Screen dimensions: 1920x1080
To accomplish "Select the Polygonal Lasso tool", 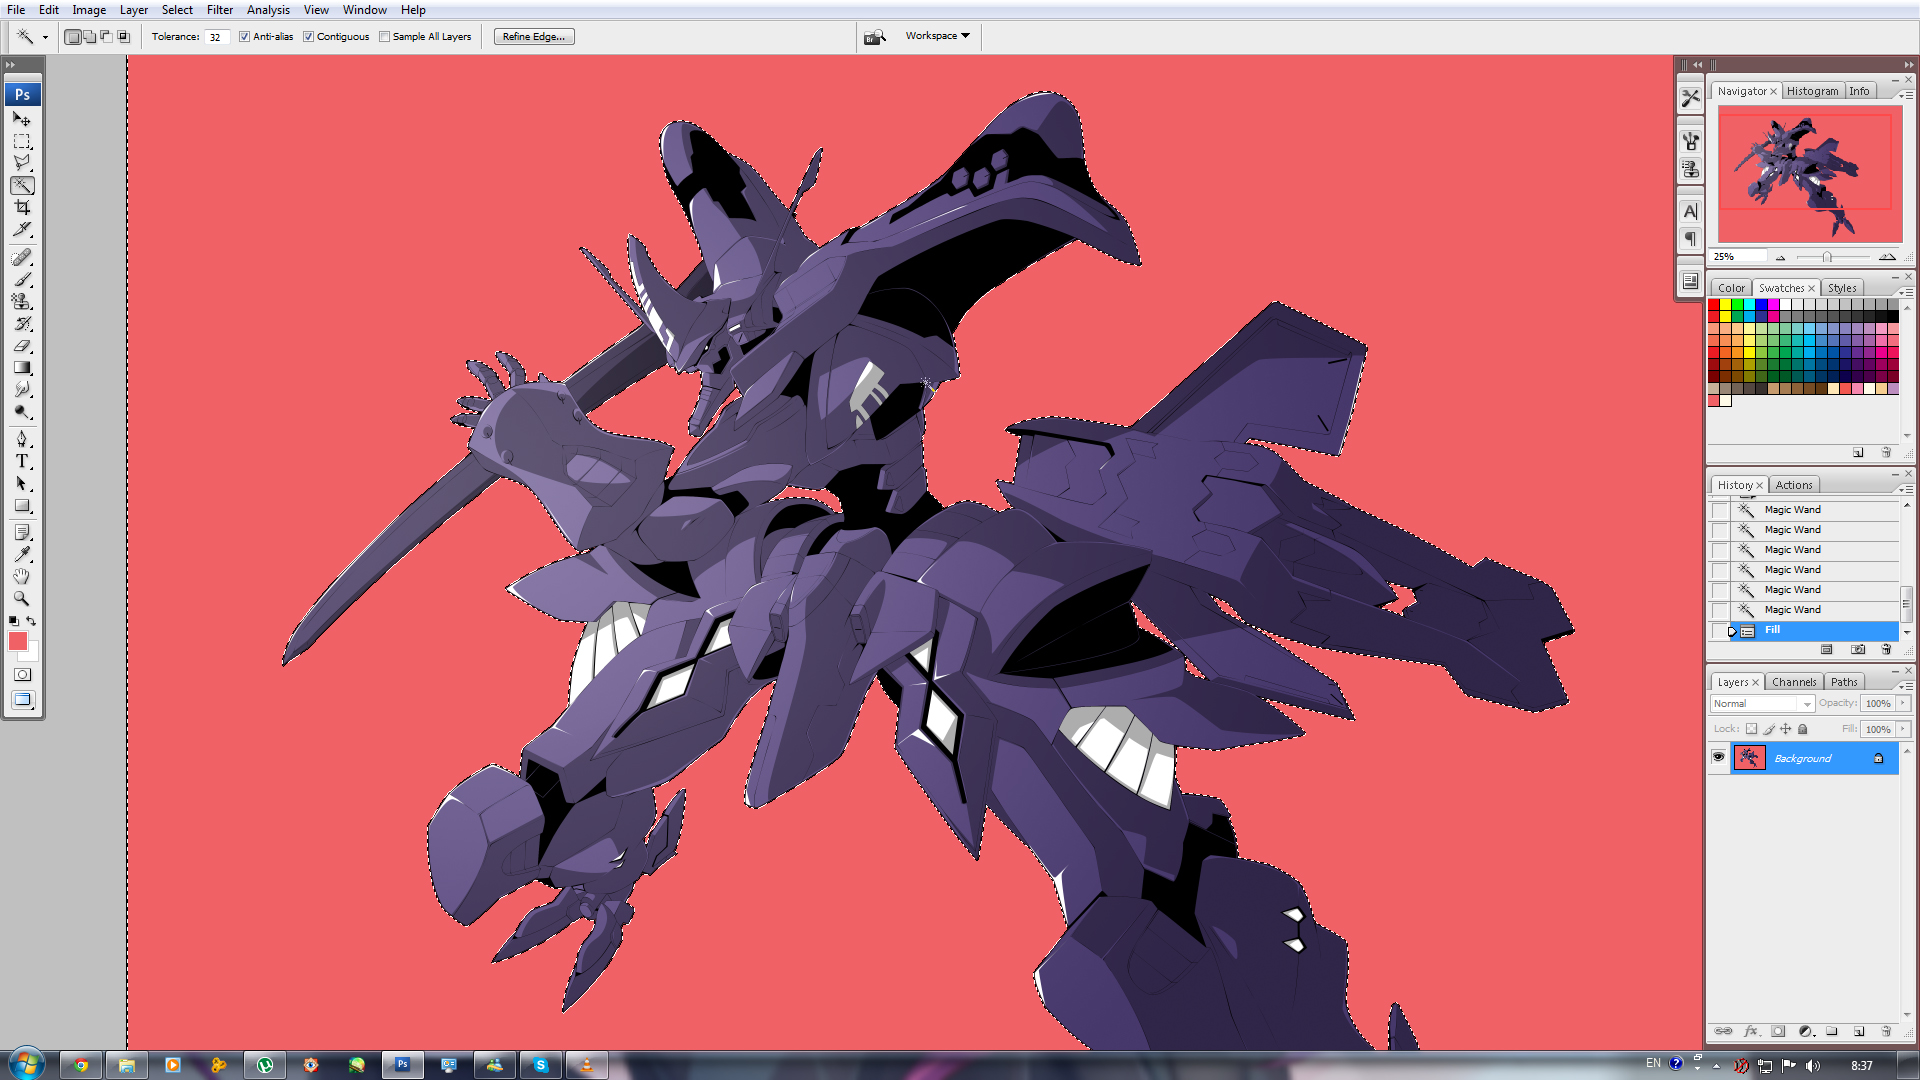I will pyautogui.click(x=22, y=163).
